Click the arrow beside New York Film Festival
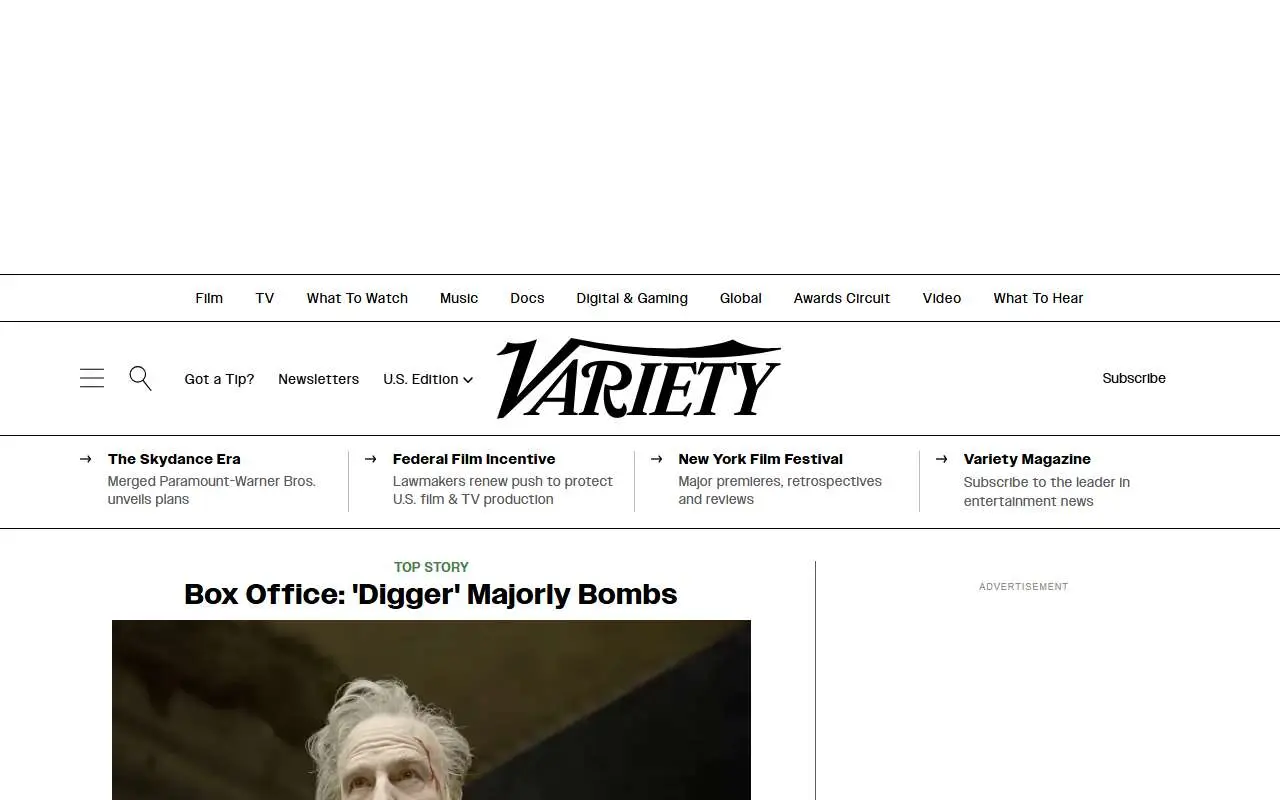This screenshot has height=800, width=1280. coord(657,459)
